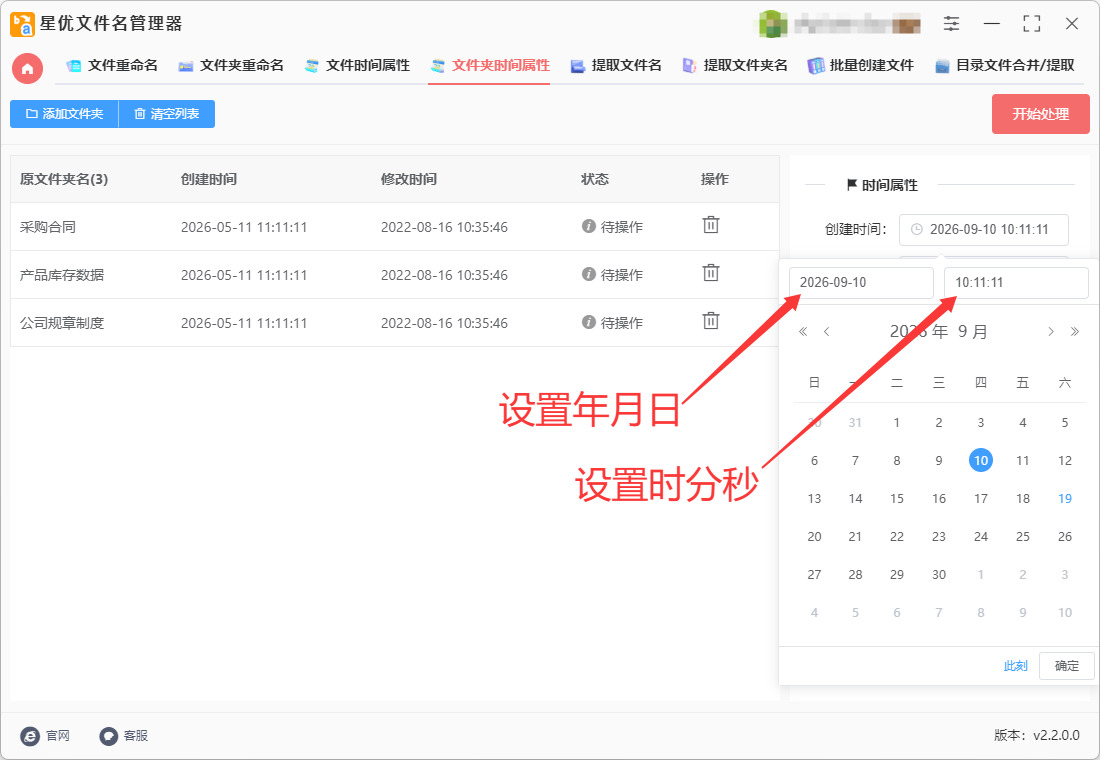The image size is (1100, 760).
Task: Jump to next year with double-right arrow
Action: [x=1074, y=331]
